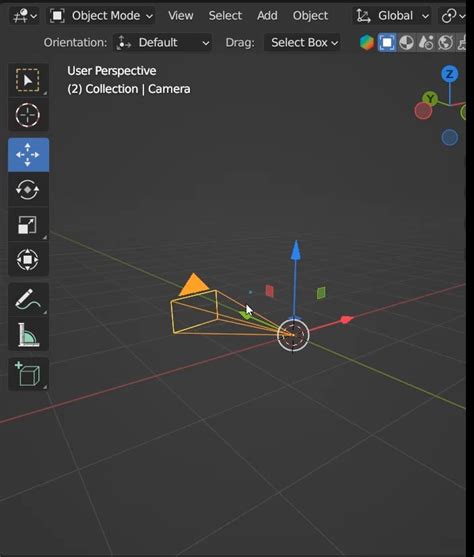Select the Scale tool
The width and height of the screenshot is (474, 557).
28,225
